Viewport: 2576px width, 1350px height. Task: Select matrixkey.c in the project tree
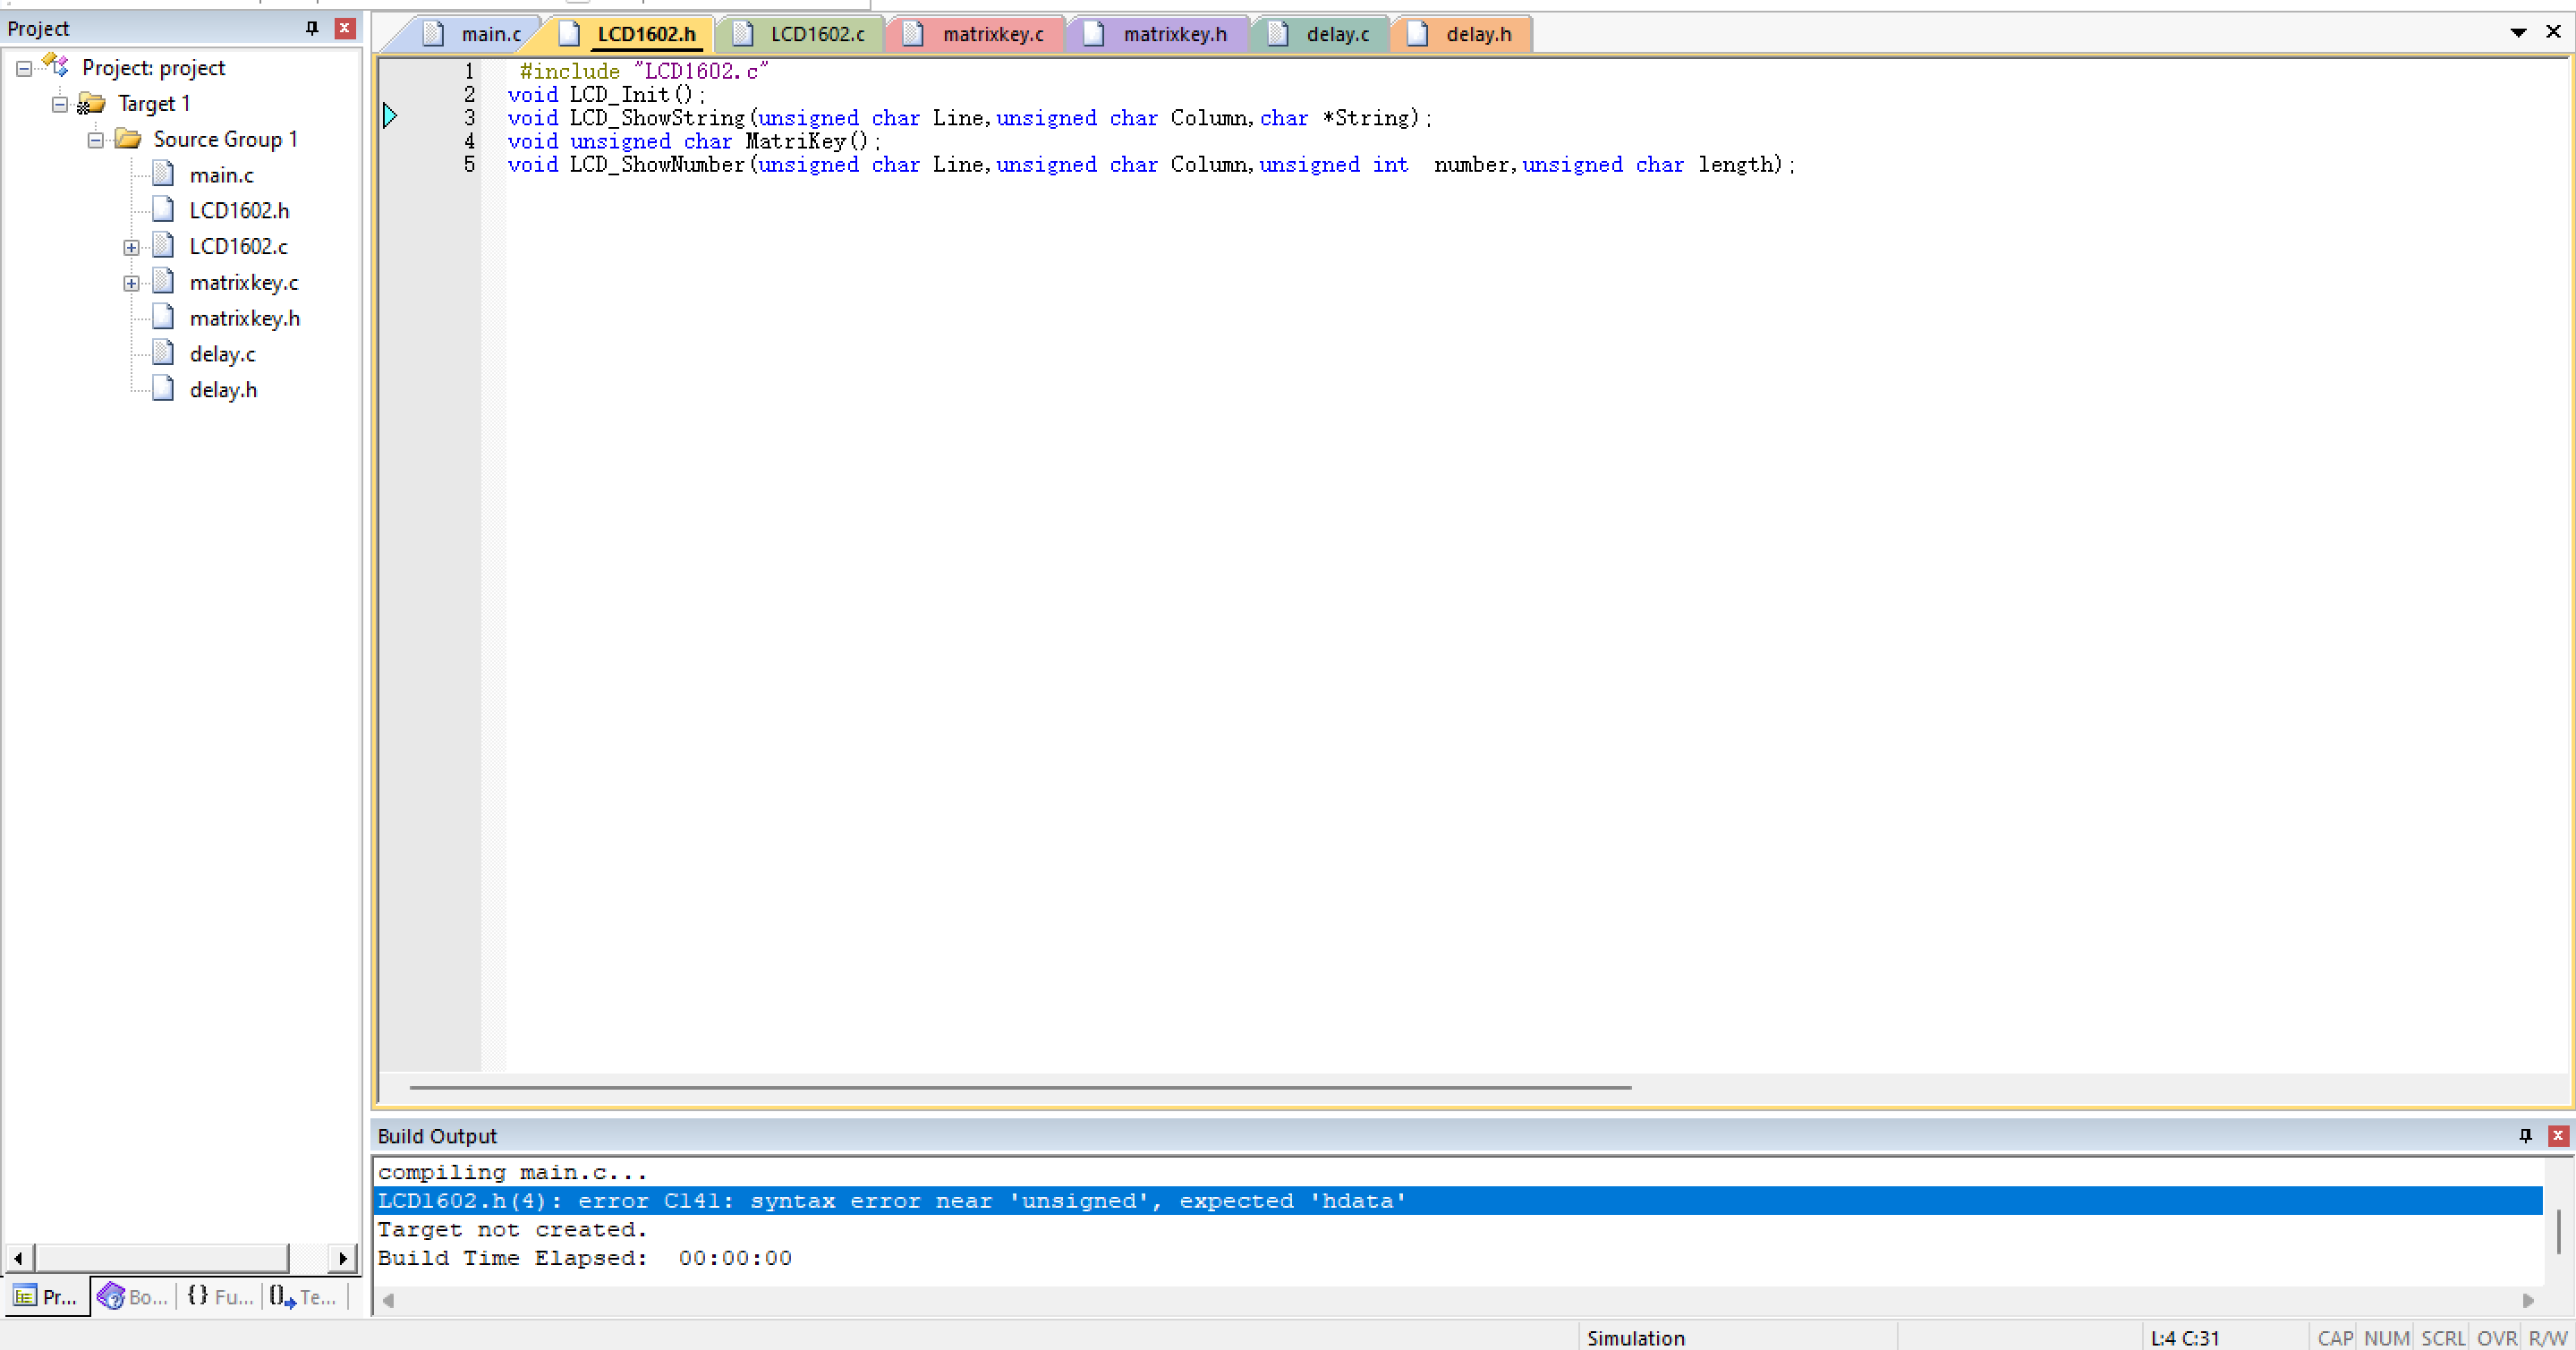244,283
